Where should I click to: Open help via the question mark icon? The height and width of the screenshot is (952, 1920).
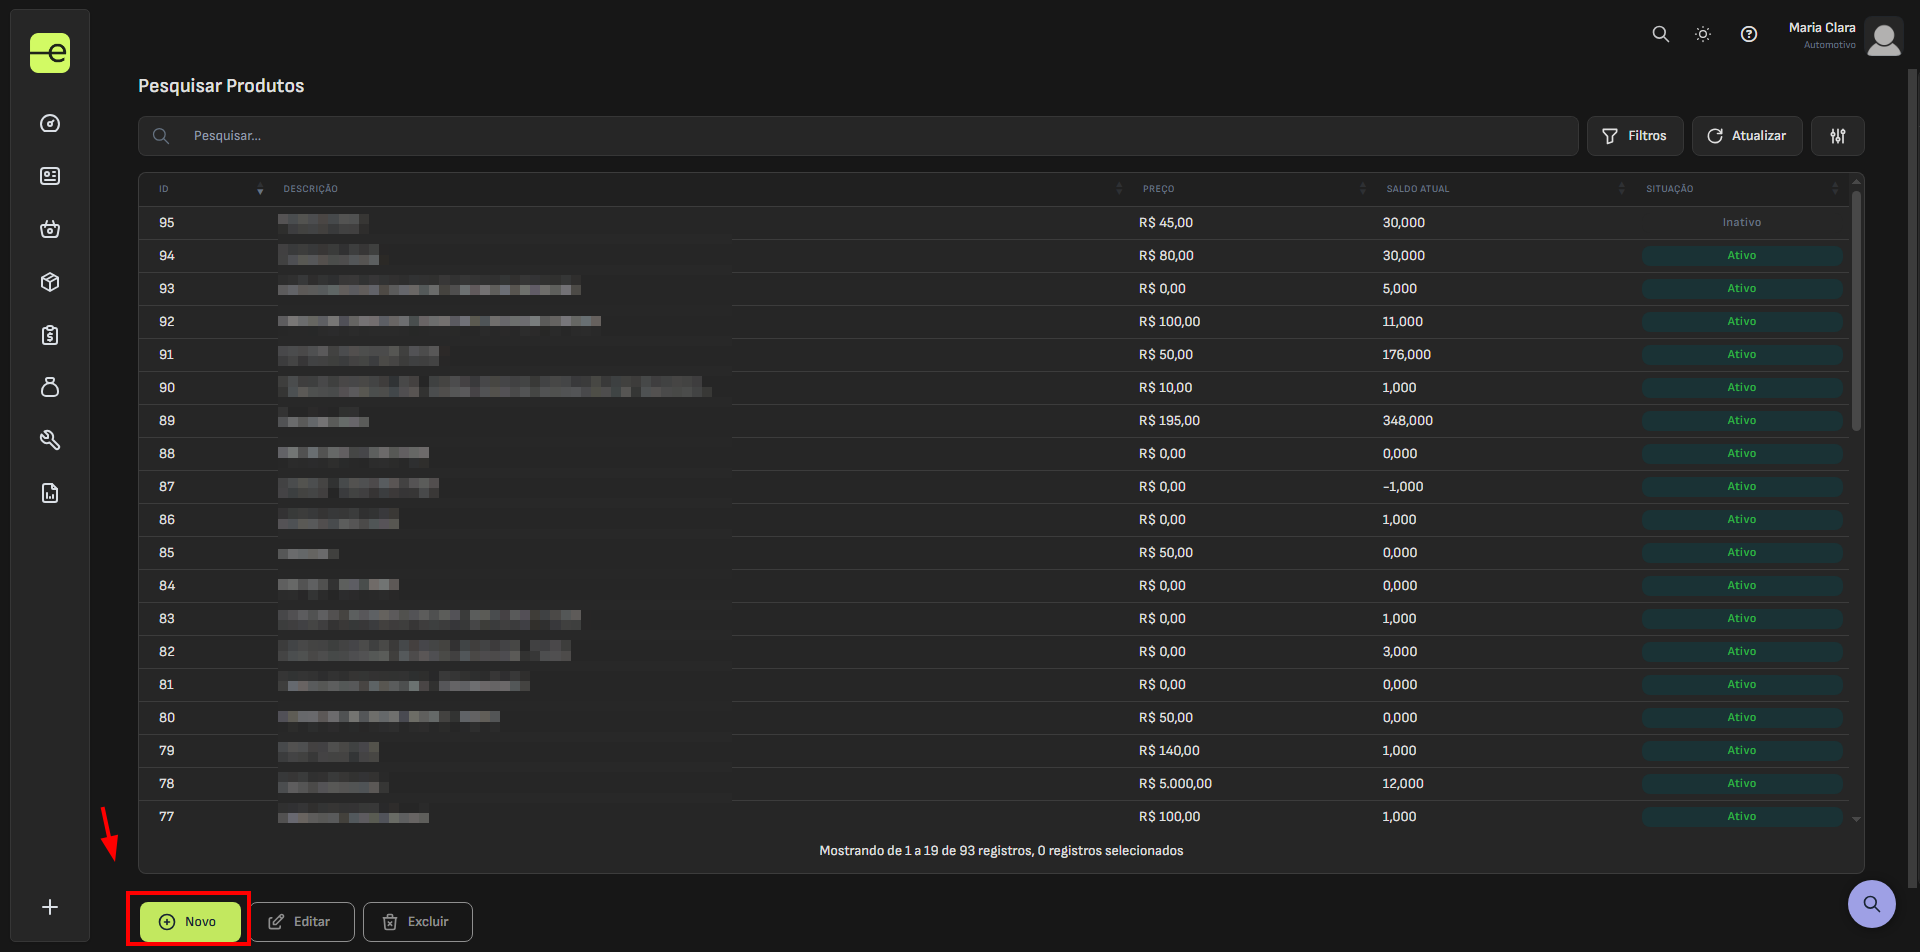(x=1749, y=34)
